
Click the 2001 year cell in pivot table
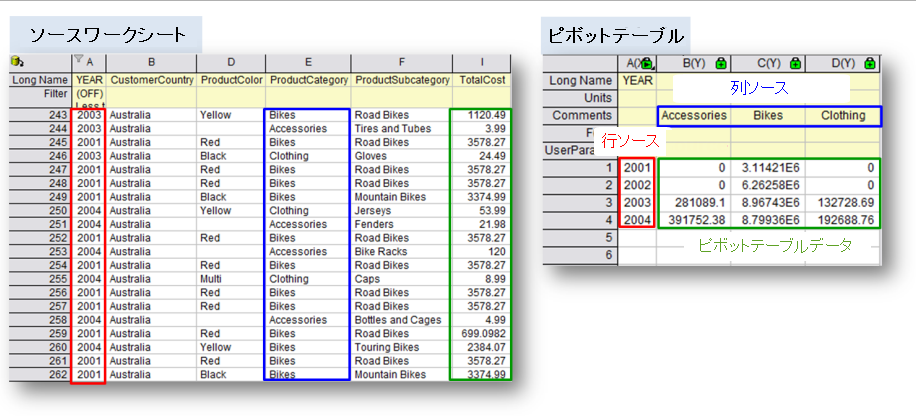click(637, 168)
